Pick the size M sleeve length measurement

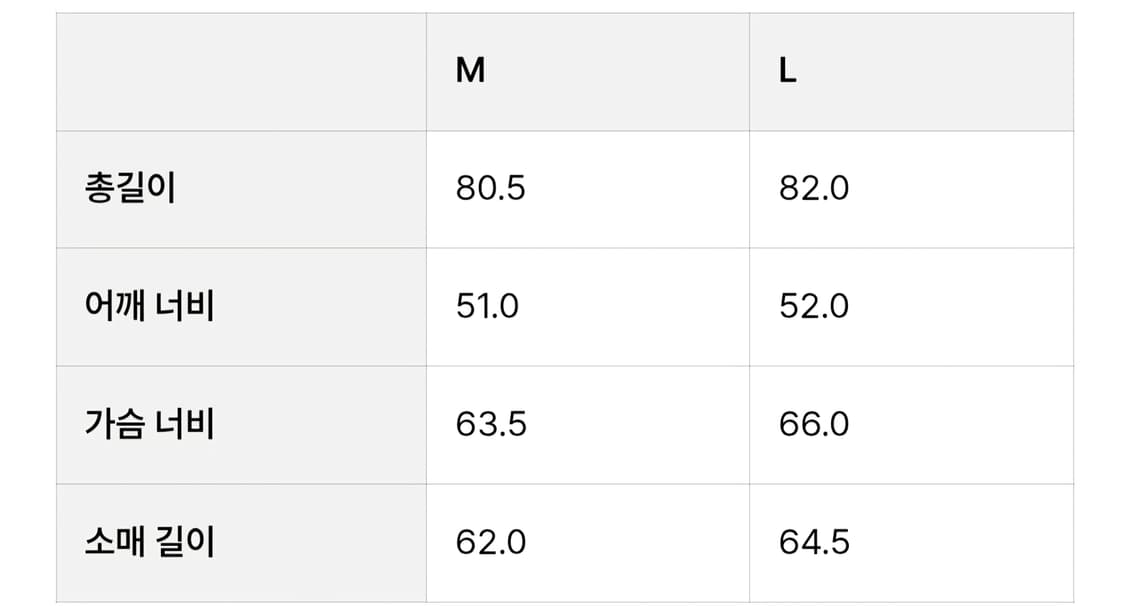(490, 542)
